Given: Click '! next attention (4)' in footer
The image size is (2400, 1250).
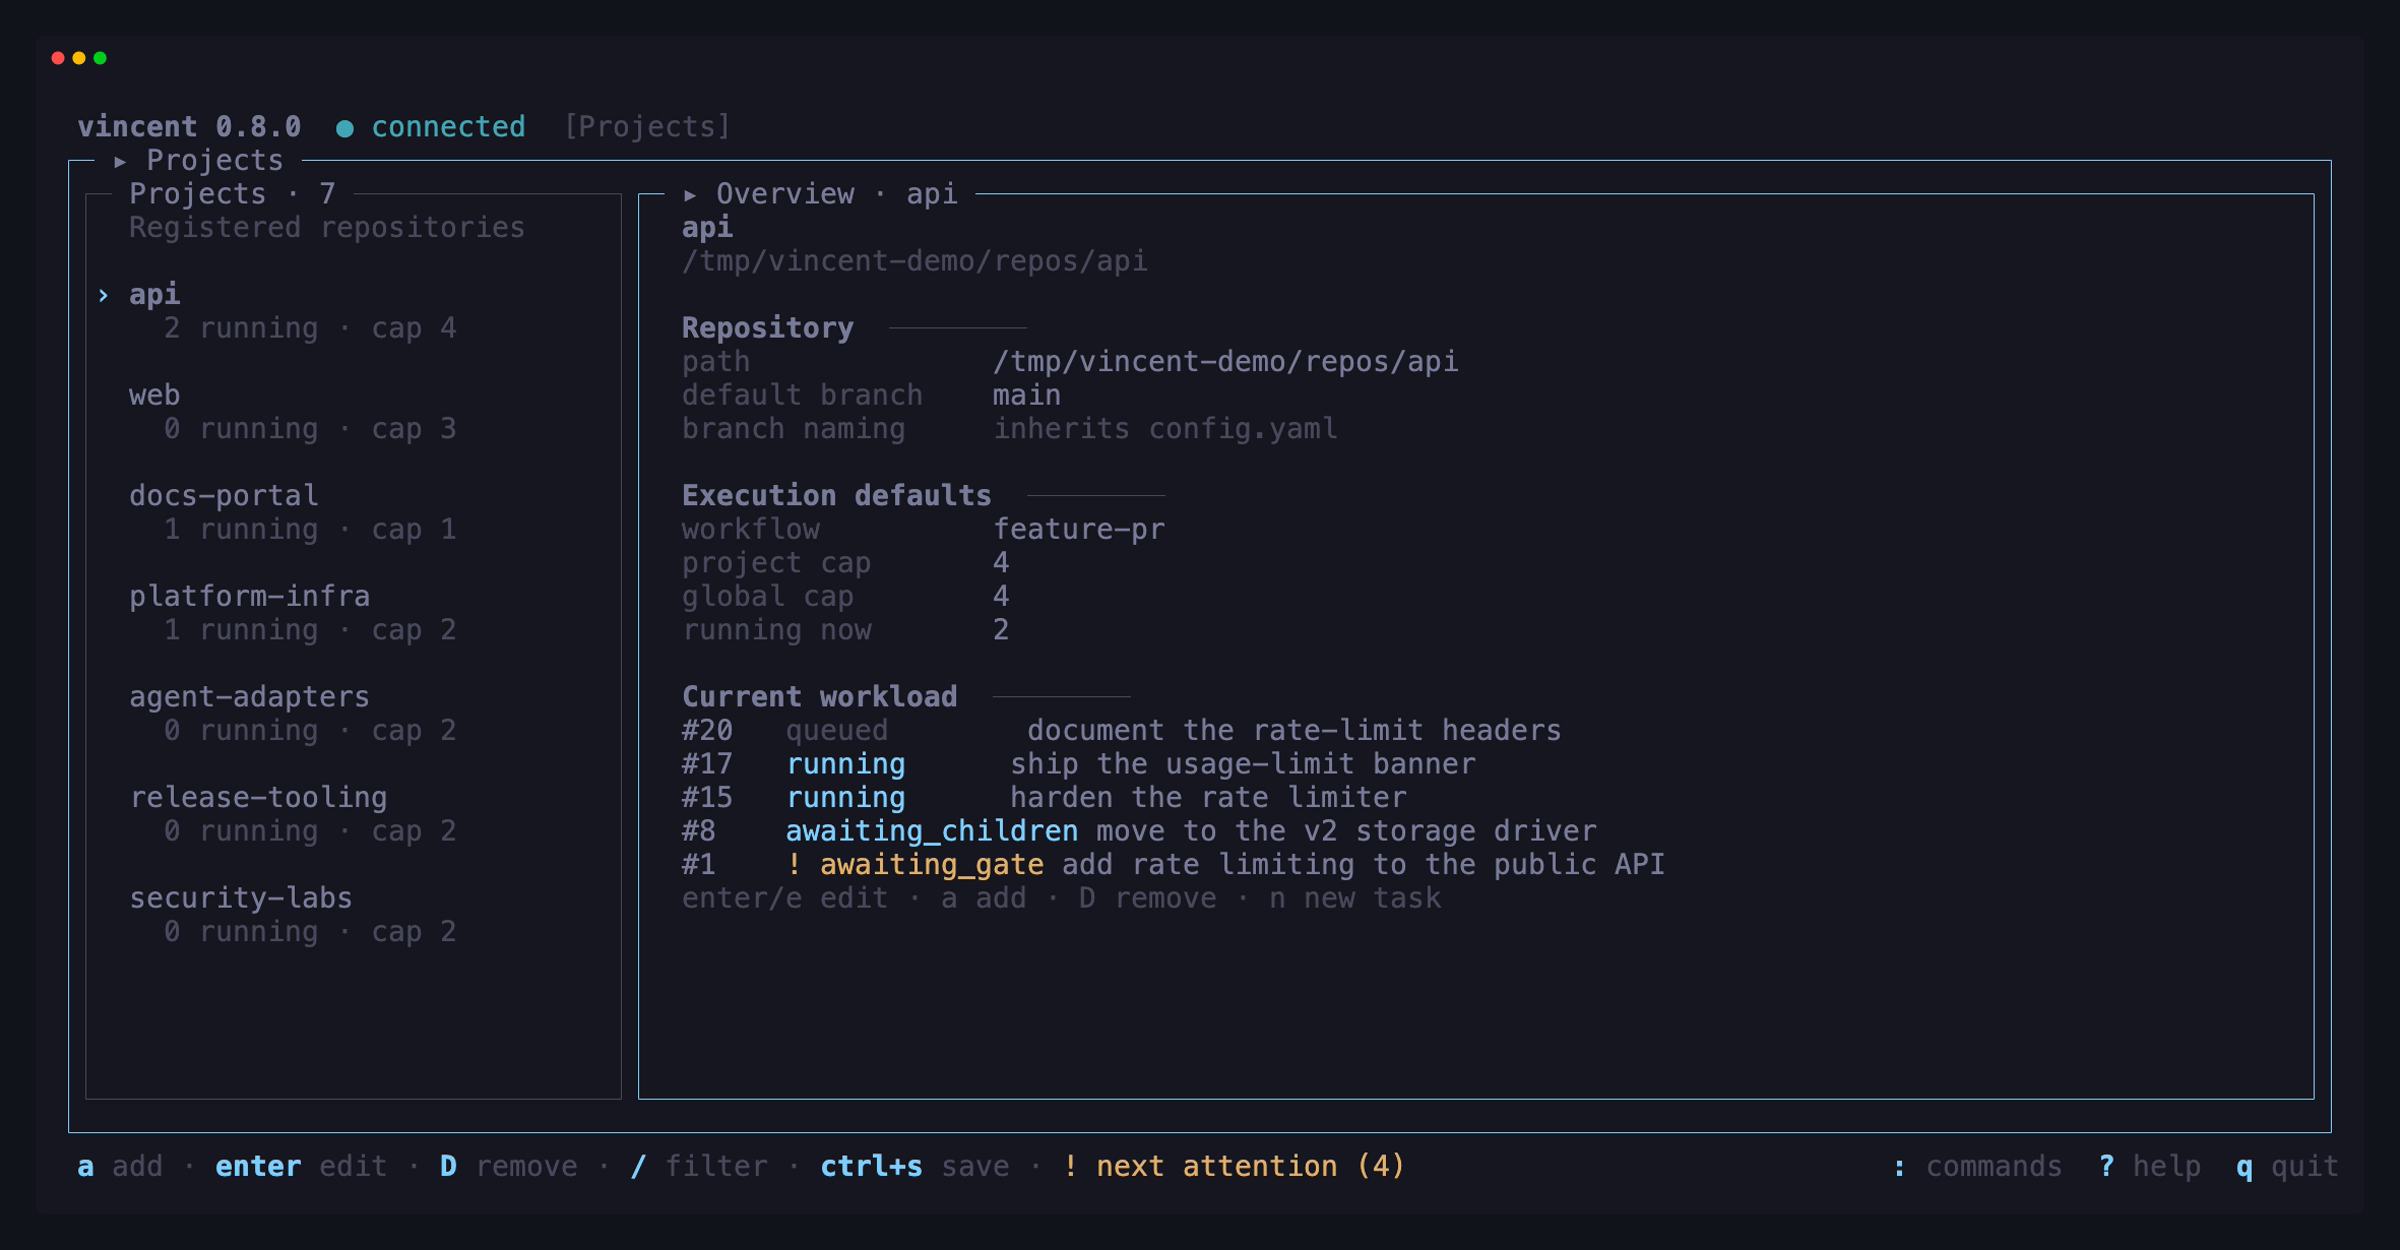Looking at the screenshot, I should tap(1234, 1166).
